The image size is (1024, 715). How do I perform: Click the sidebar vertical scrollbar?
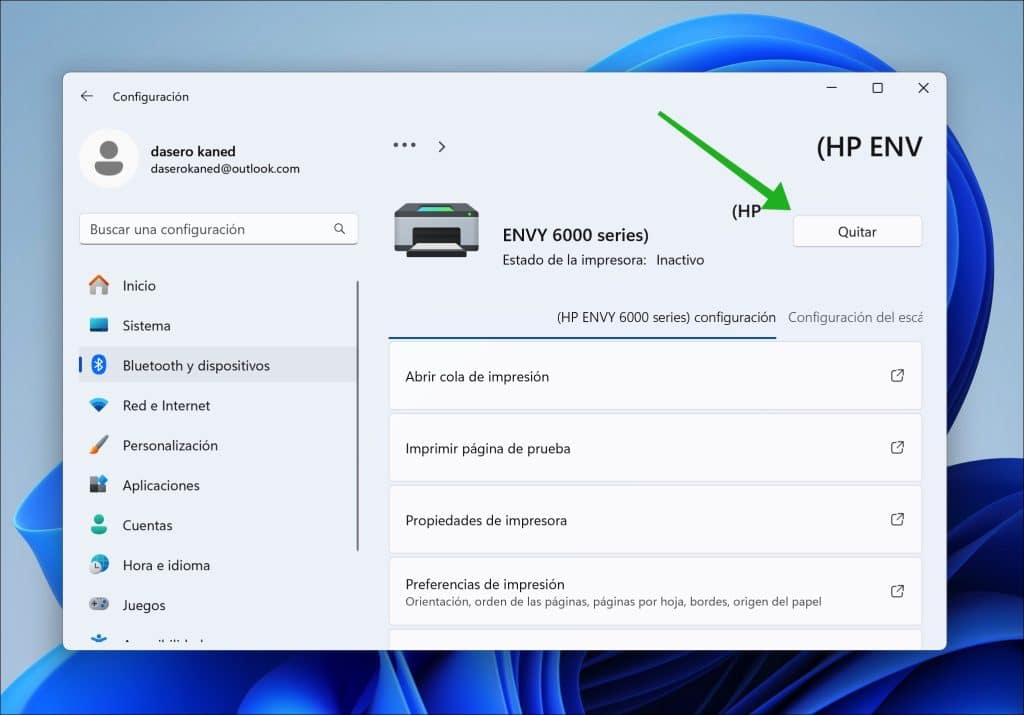358,416
